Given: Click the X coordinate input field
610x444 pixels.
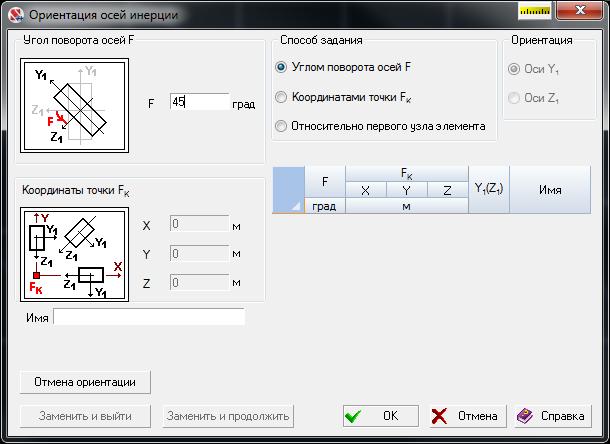Looking at the screenshot, I should [x=200, y=224].
